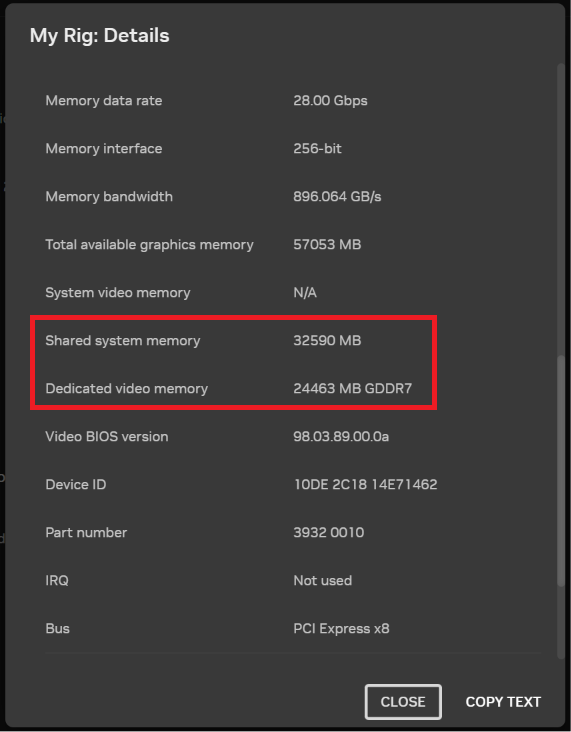Click the Device ID value 10DE 2C18

point(365,485)
